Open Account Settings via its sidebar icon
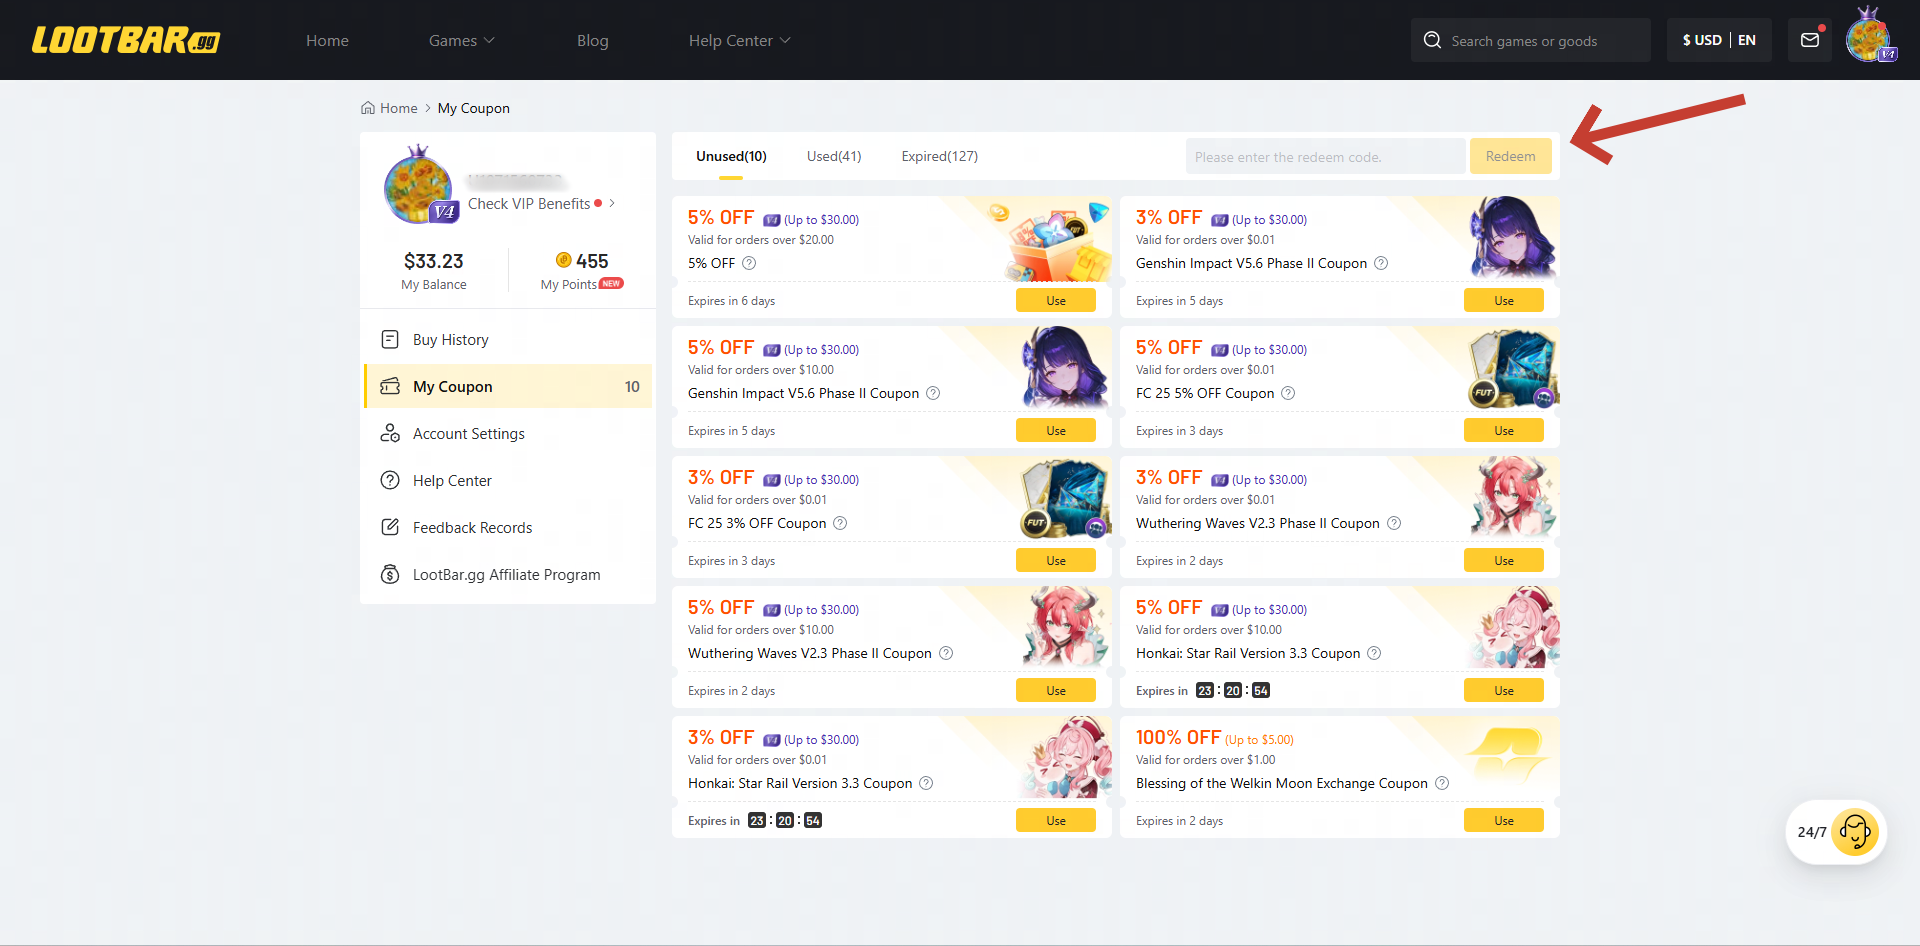Image resolution: width=1920 pixels, height=946 pixels. pyautogui.click(x=391, y=433)
